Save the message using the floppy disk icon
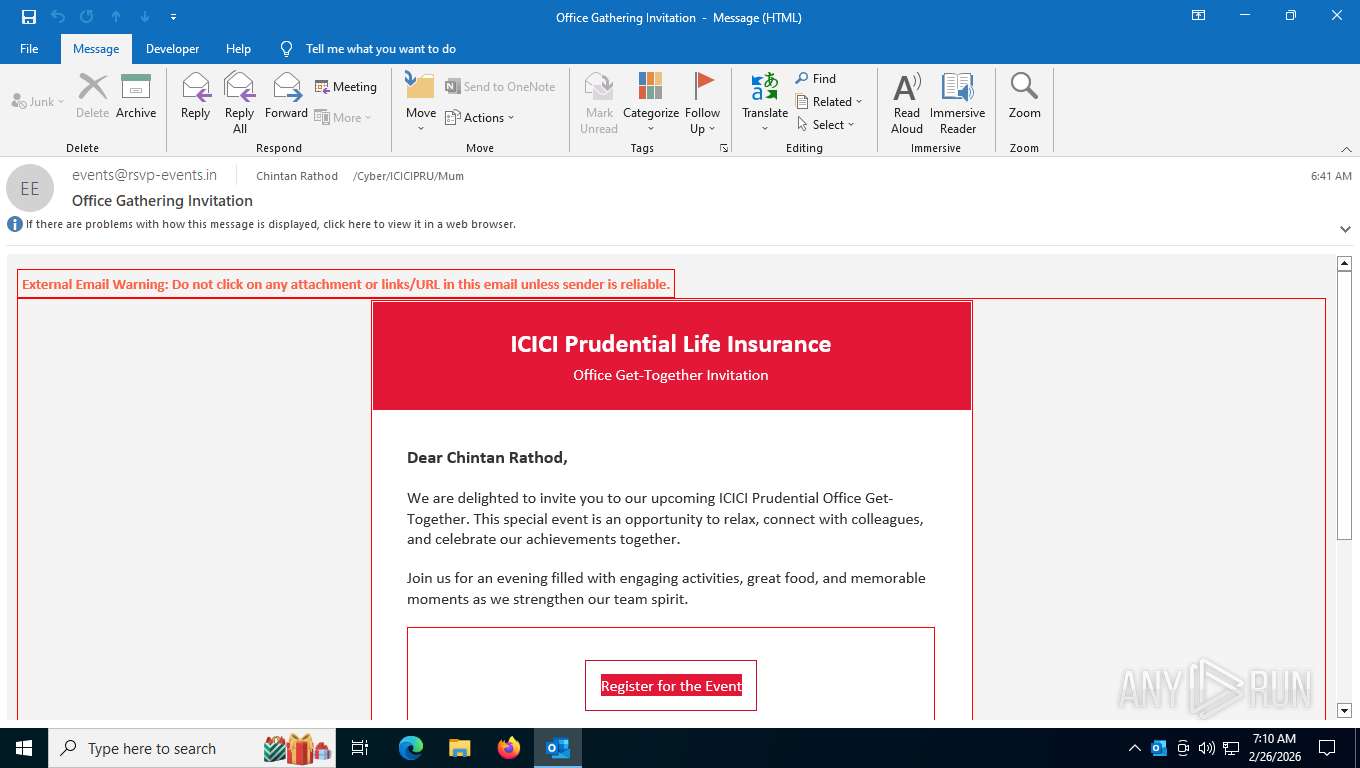This screenshot has height=768, width=1360. [x=29, y=17]
